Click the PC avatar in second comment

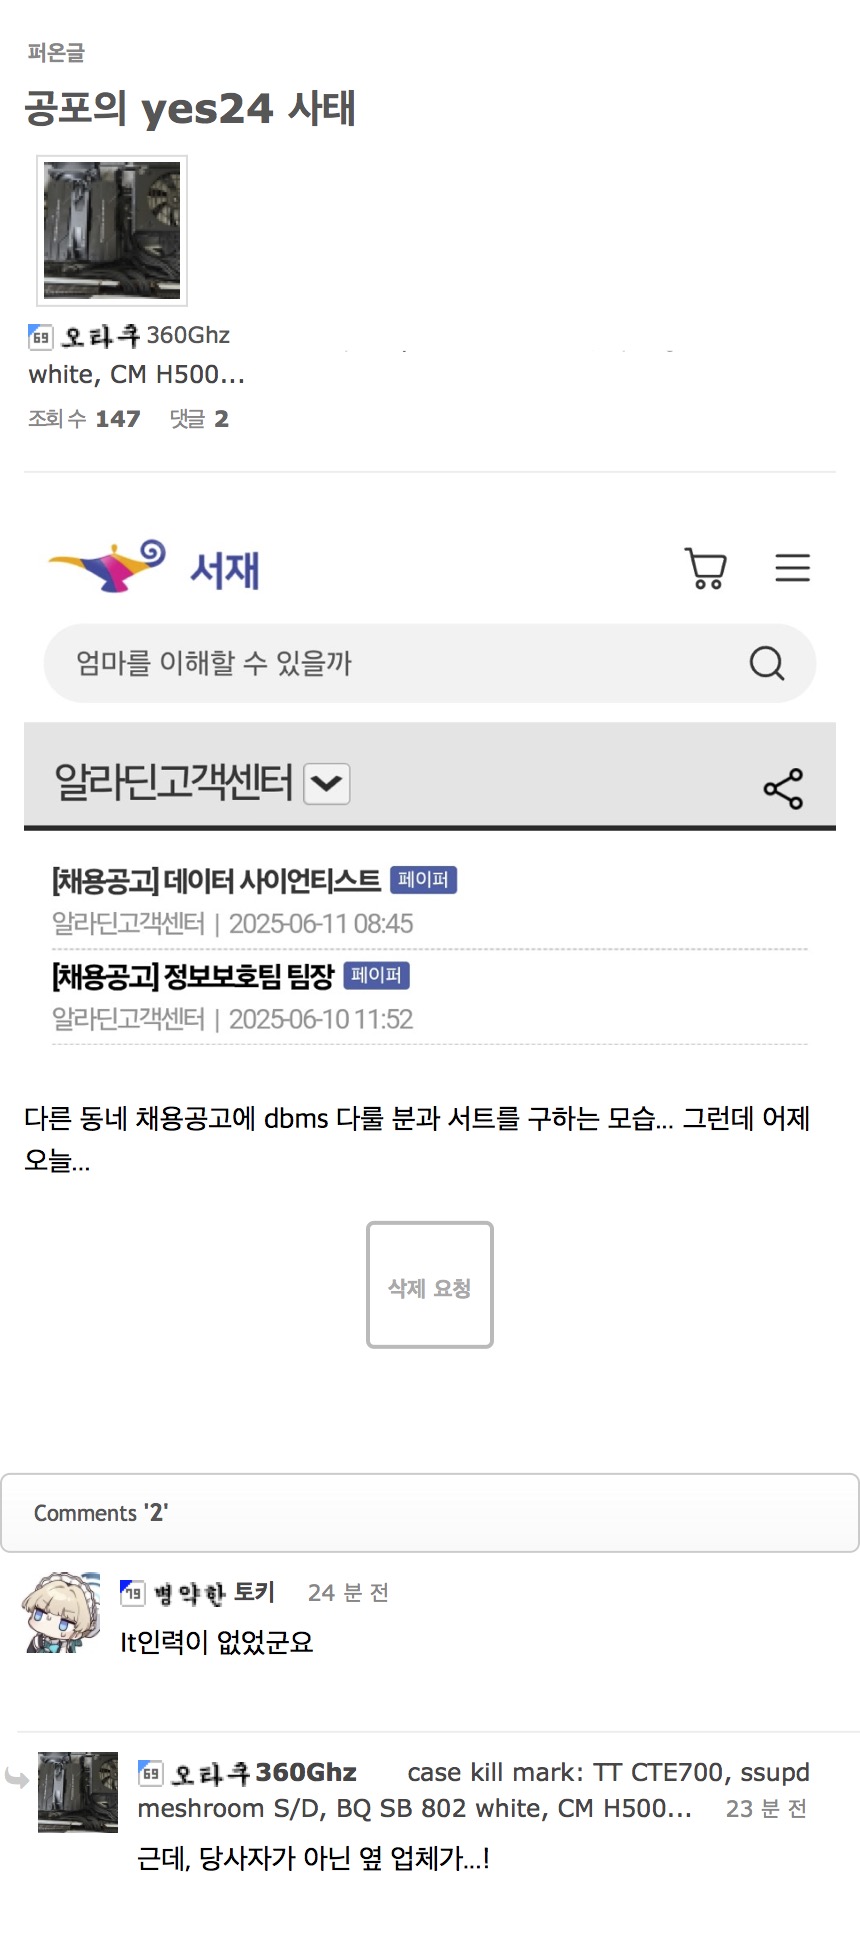78,1792
